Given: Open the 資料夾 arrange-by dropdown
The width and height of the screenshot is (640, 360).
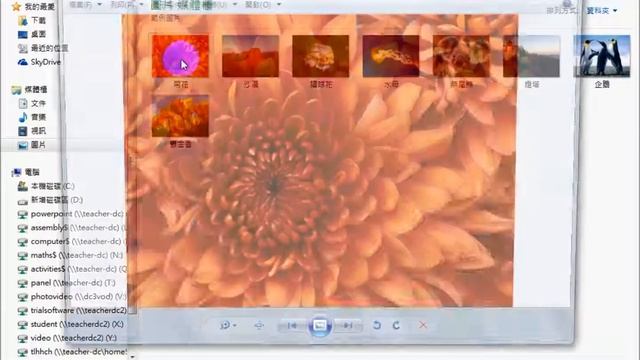Looking at the screenshot, I should tap(602, 11).
